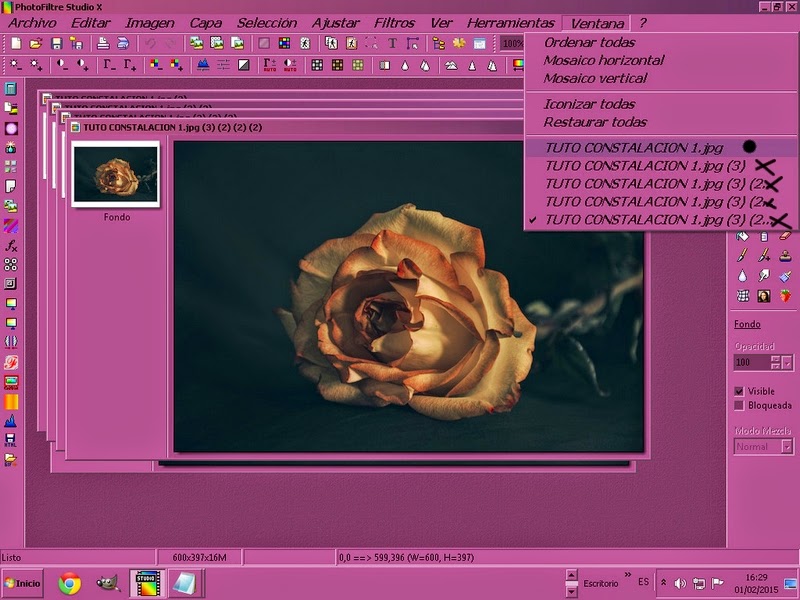Click the volume speaker tray icon
This screenshot has width=800, height=600.
(x=680, y=583)
